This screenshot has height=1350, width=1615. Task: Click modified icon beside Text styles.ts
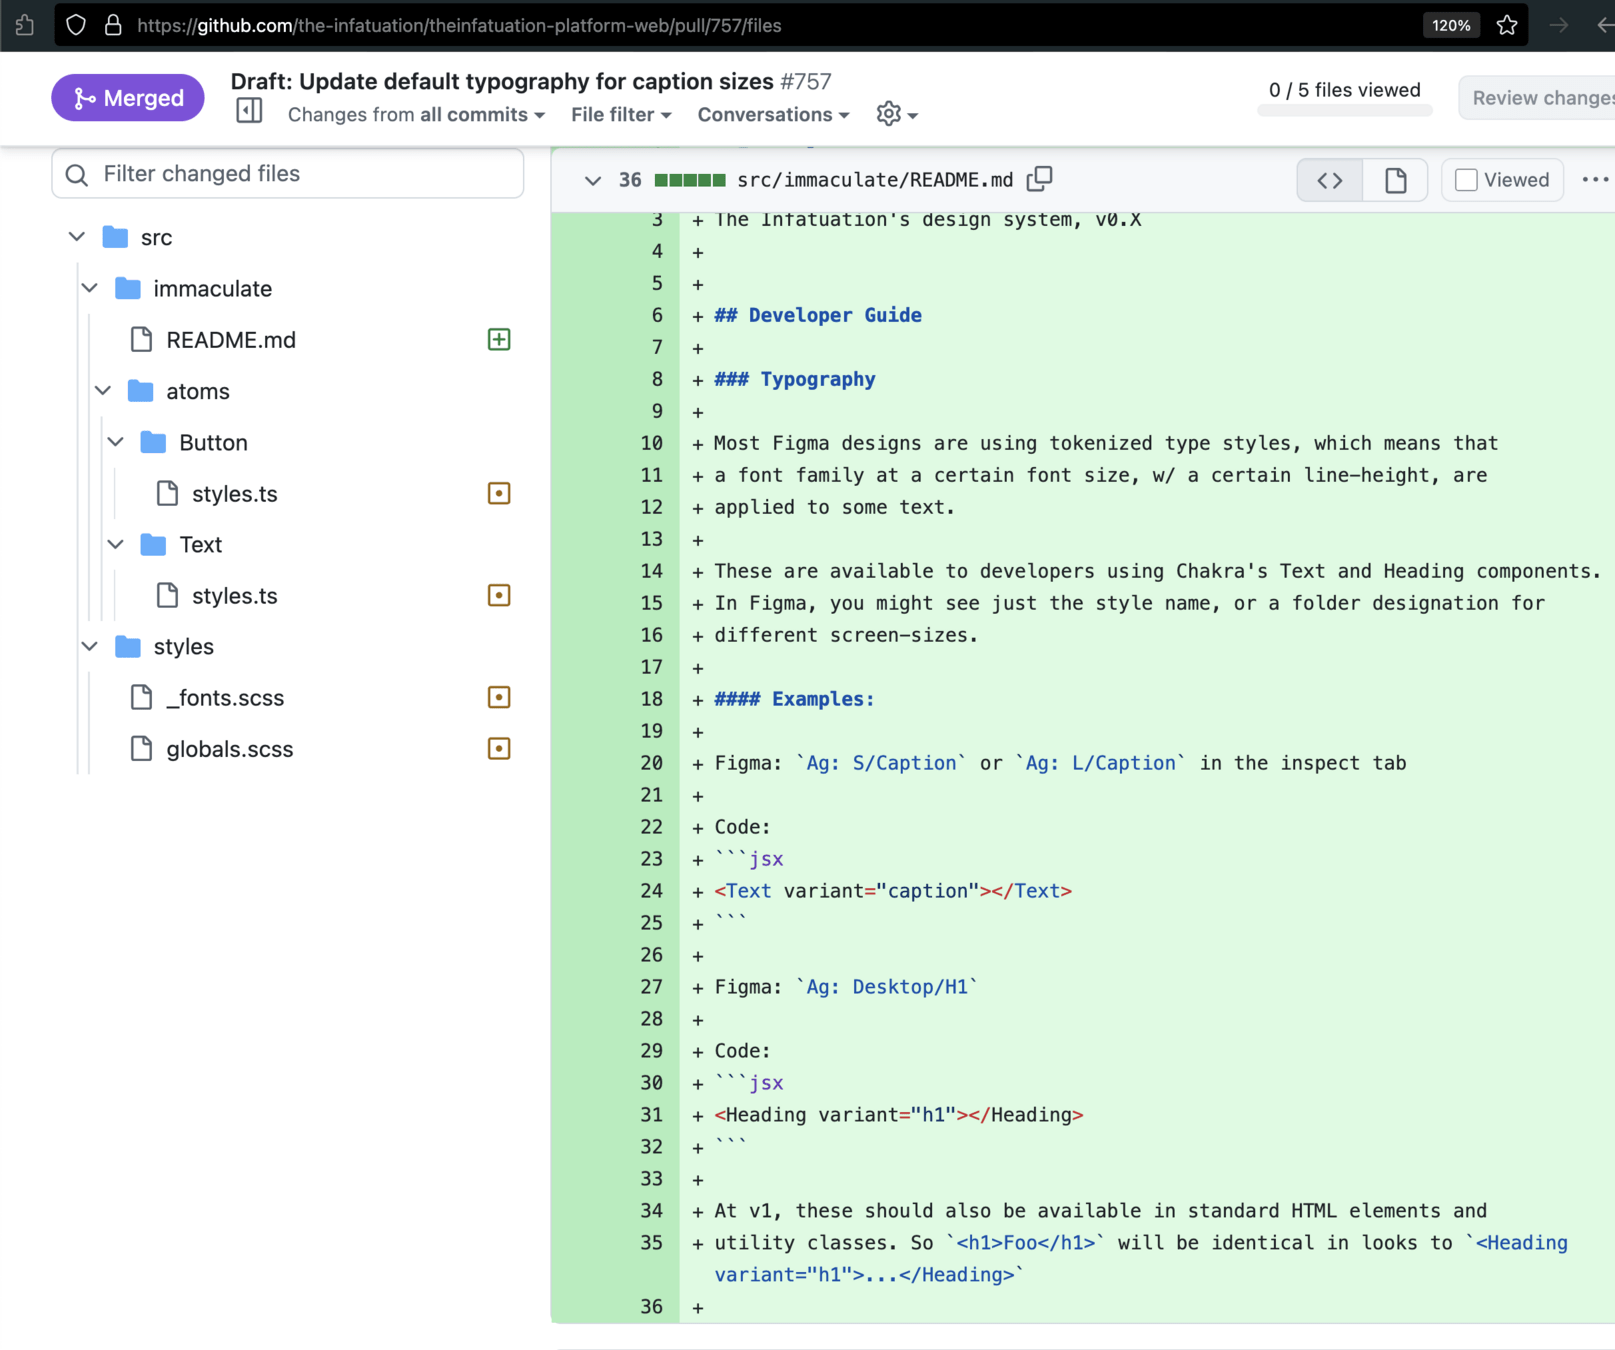click(499, 596)
